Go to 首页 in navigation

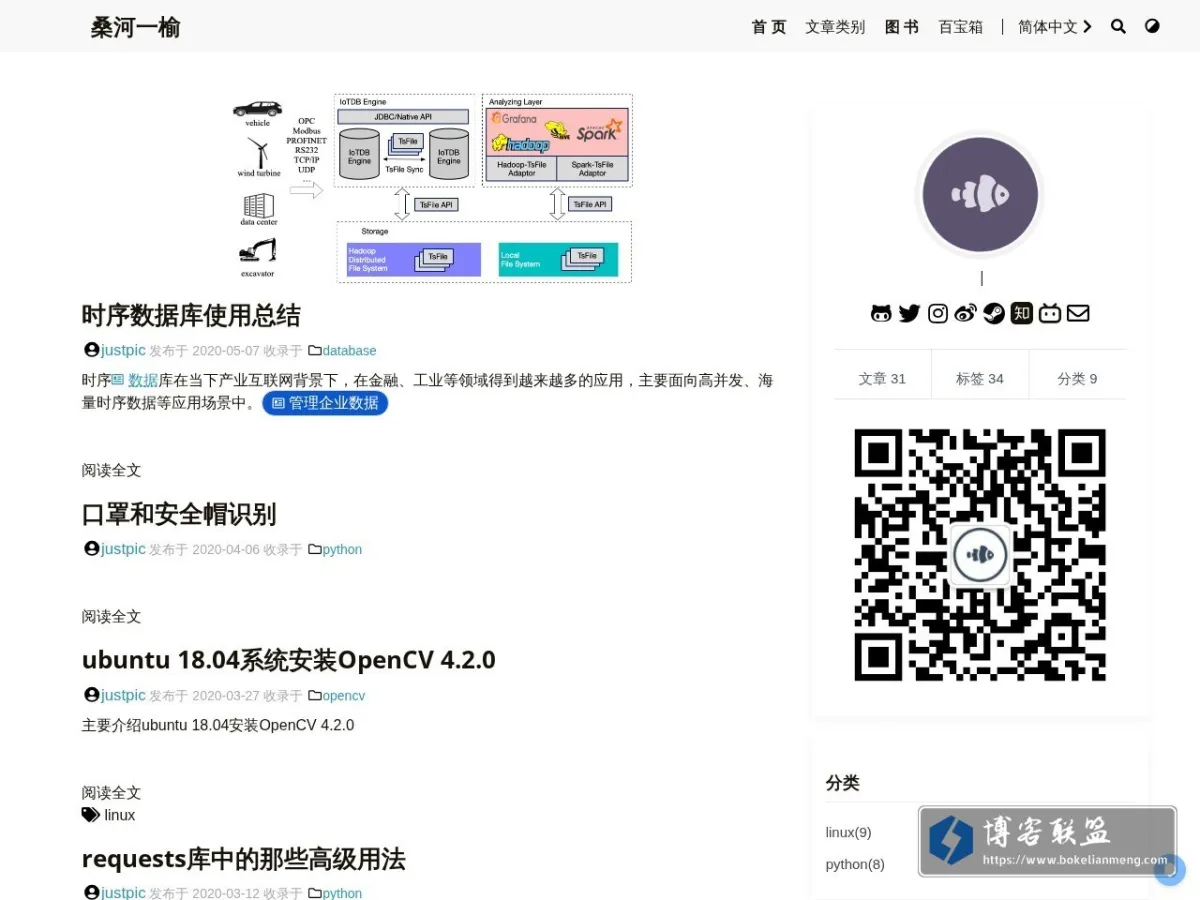click(x=769, y=27)
